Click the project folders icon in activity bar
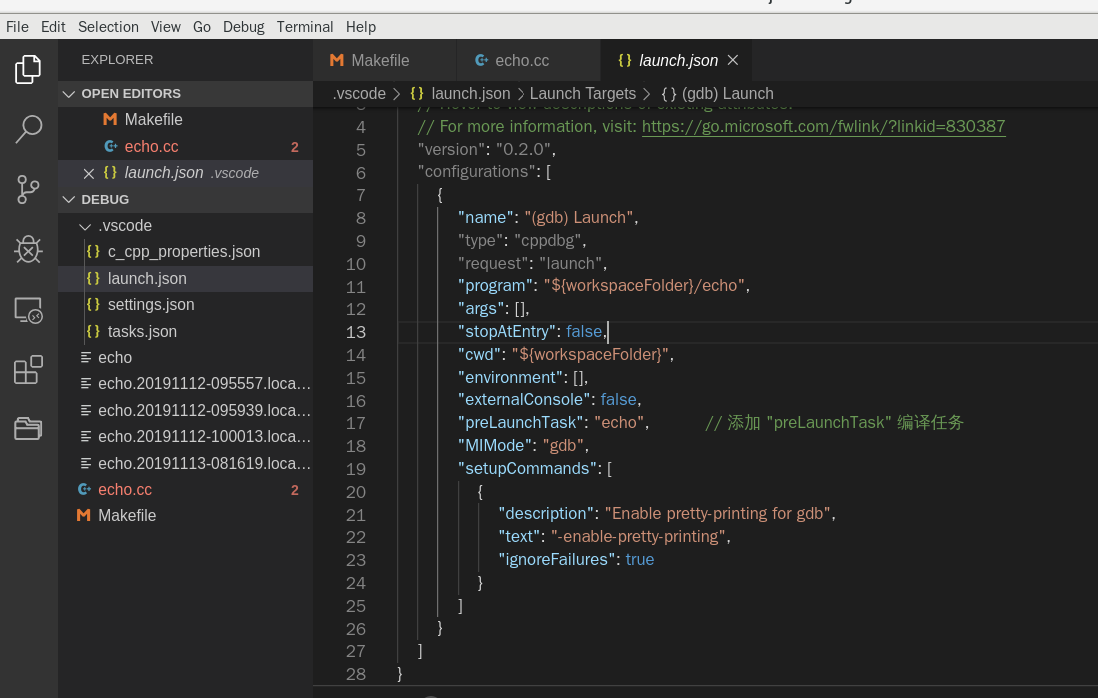Screen dimensions: 1098x698 coord(28,429)
